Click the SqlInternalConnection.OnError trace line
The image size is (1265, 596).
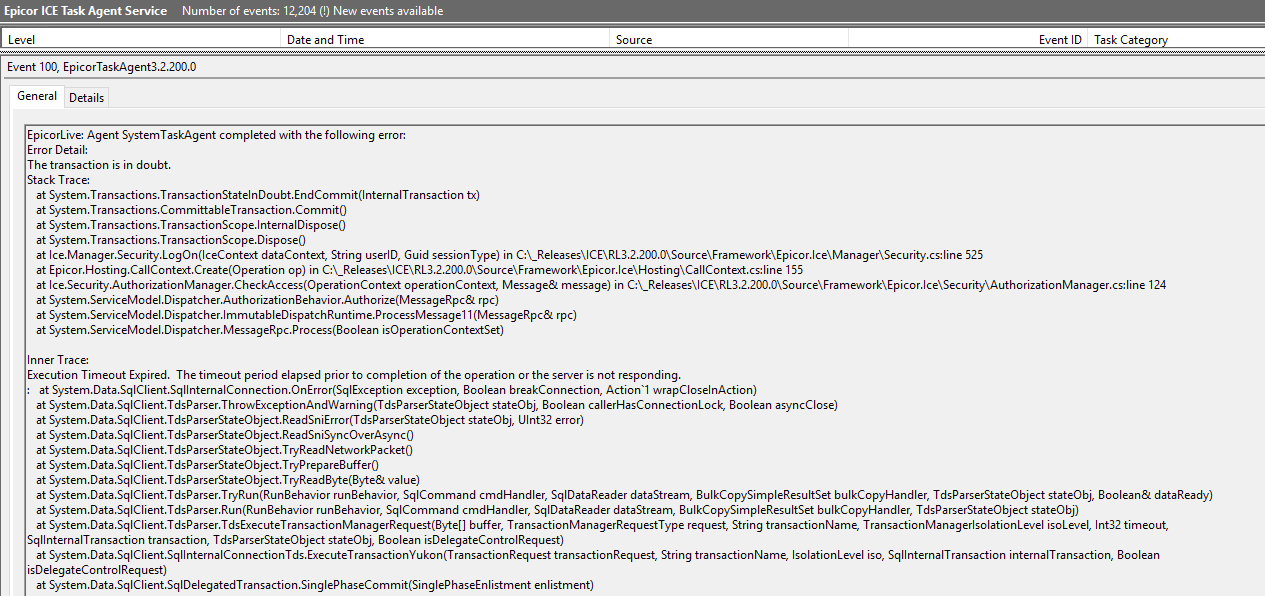392,390
